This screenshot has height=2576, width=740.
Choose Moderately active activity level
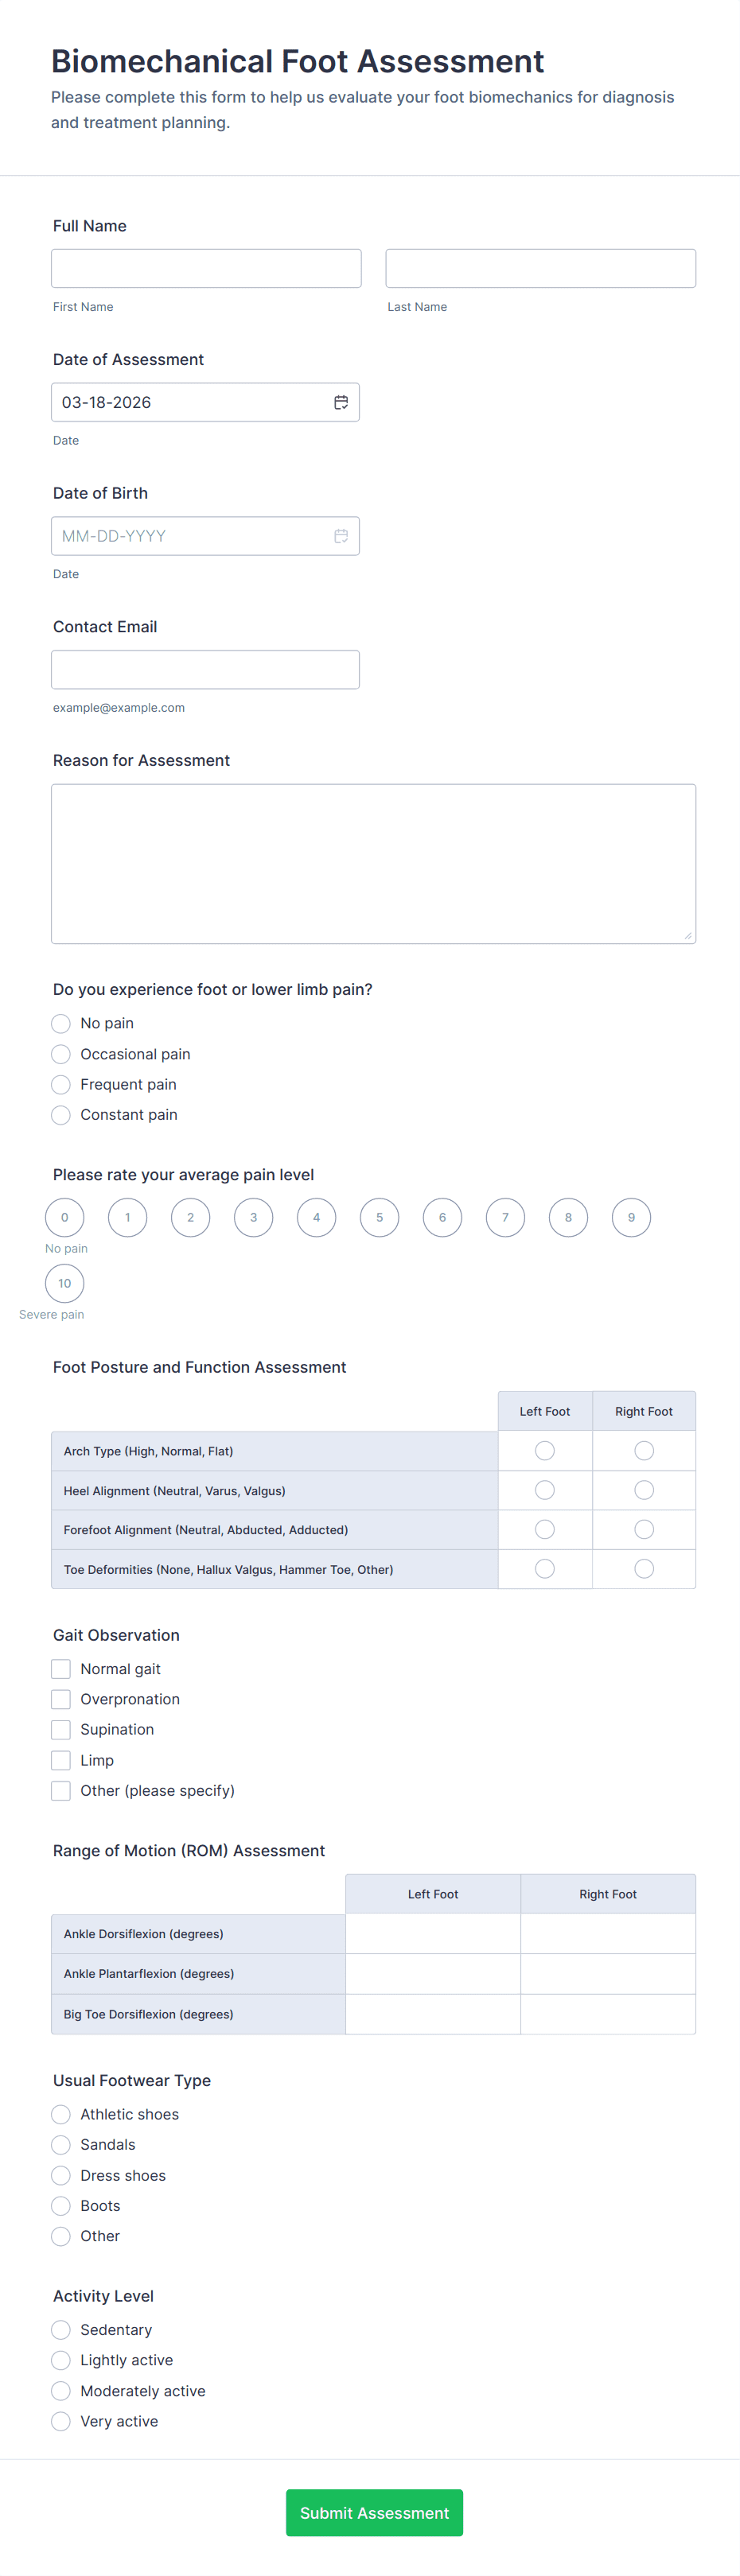(61, 2391)
